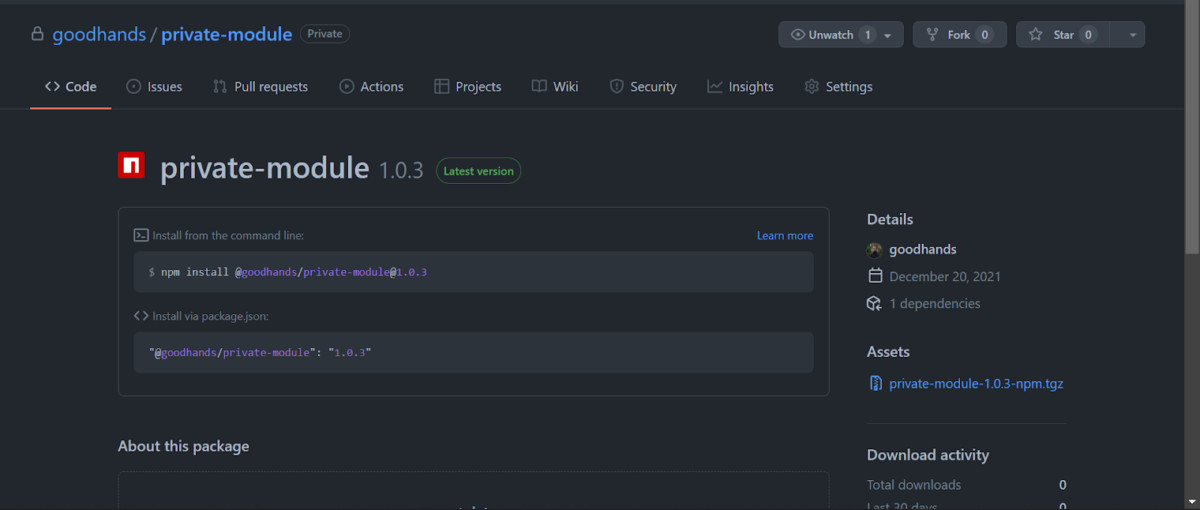
Task: Click the About this package heading
Action: (x=183, y=446)
